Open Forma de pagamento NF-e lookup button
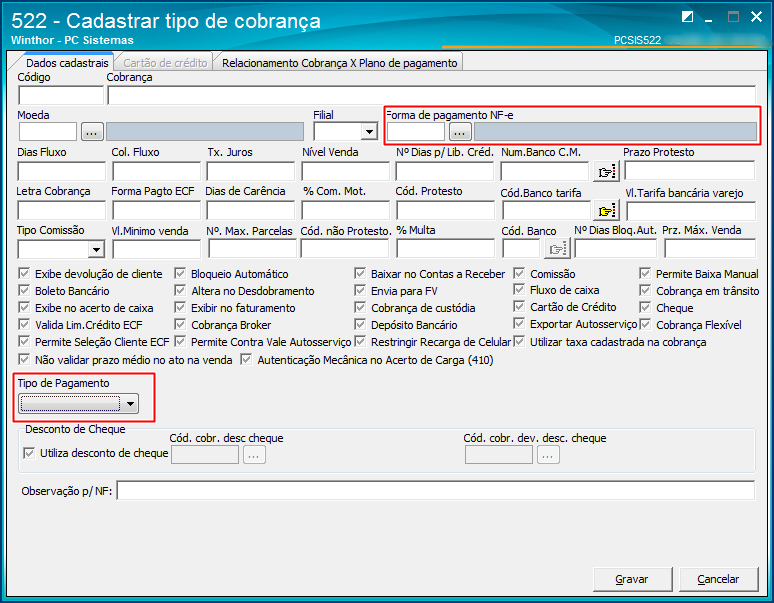Screen dimensions: 774x603 point(460,132)
